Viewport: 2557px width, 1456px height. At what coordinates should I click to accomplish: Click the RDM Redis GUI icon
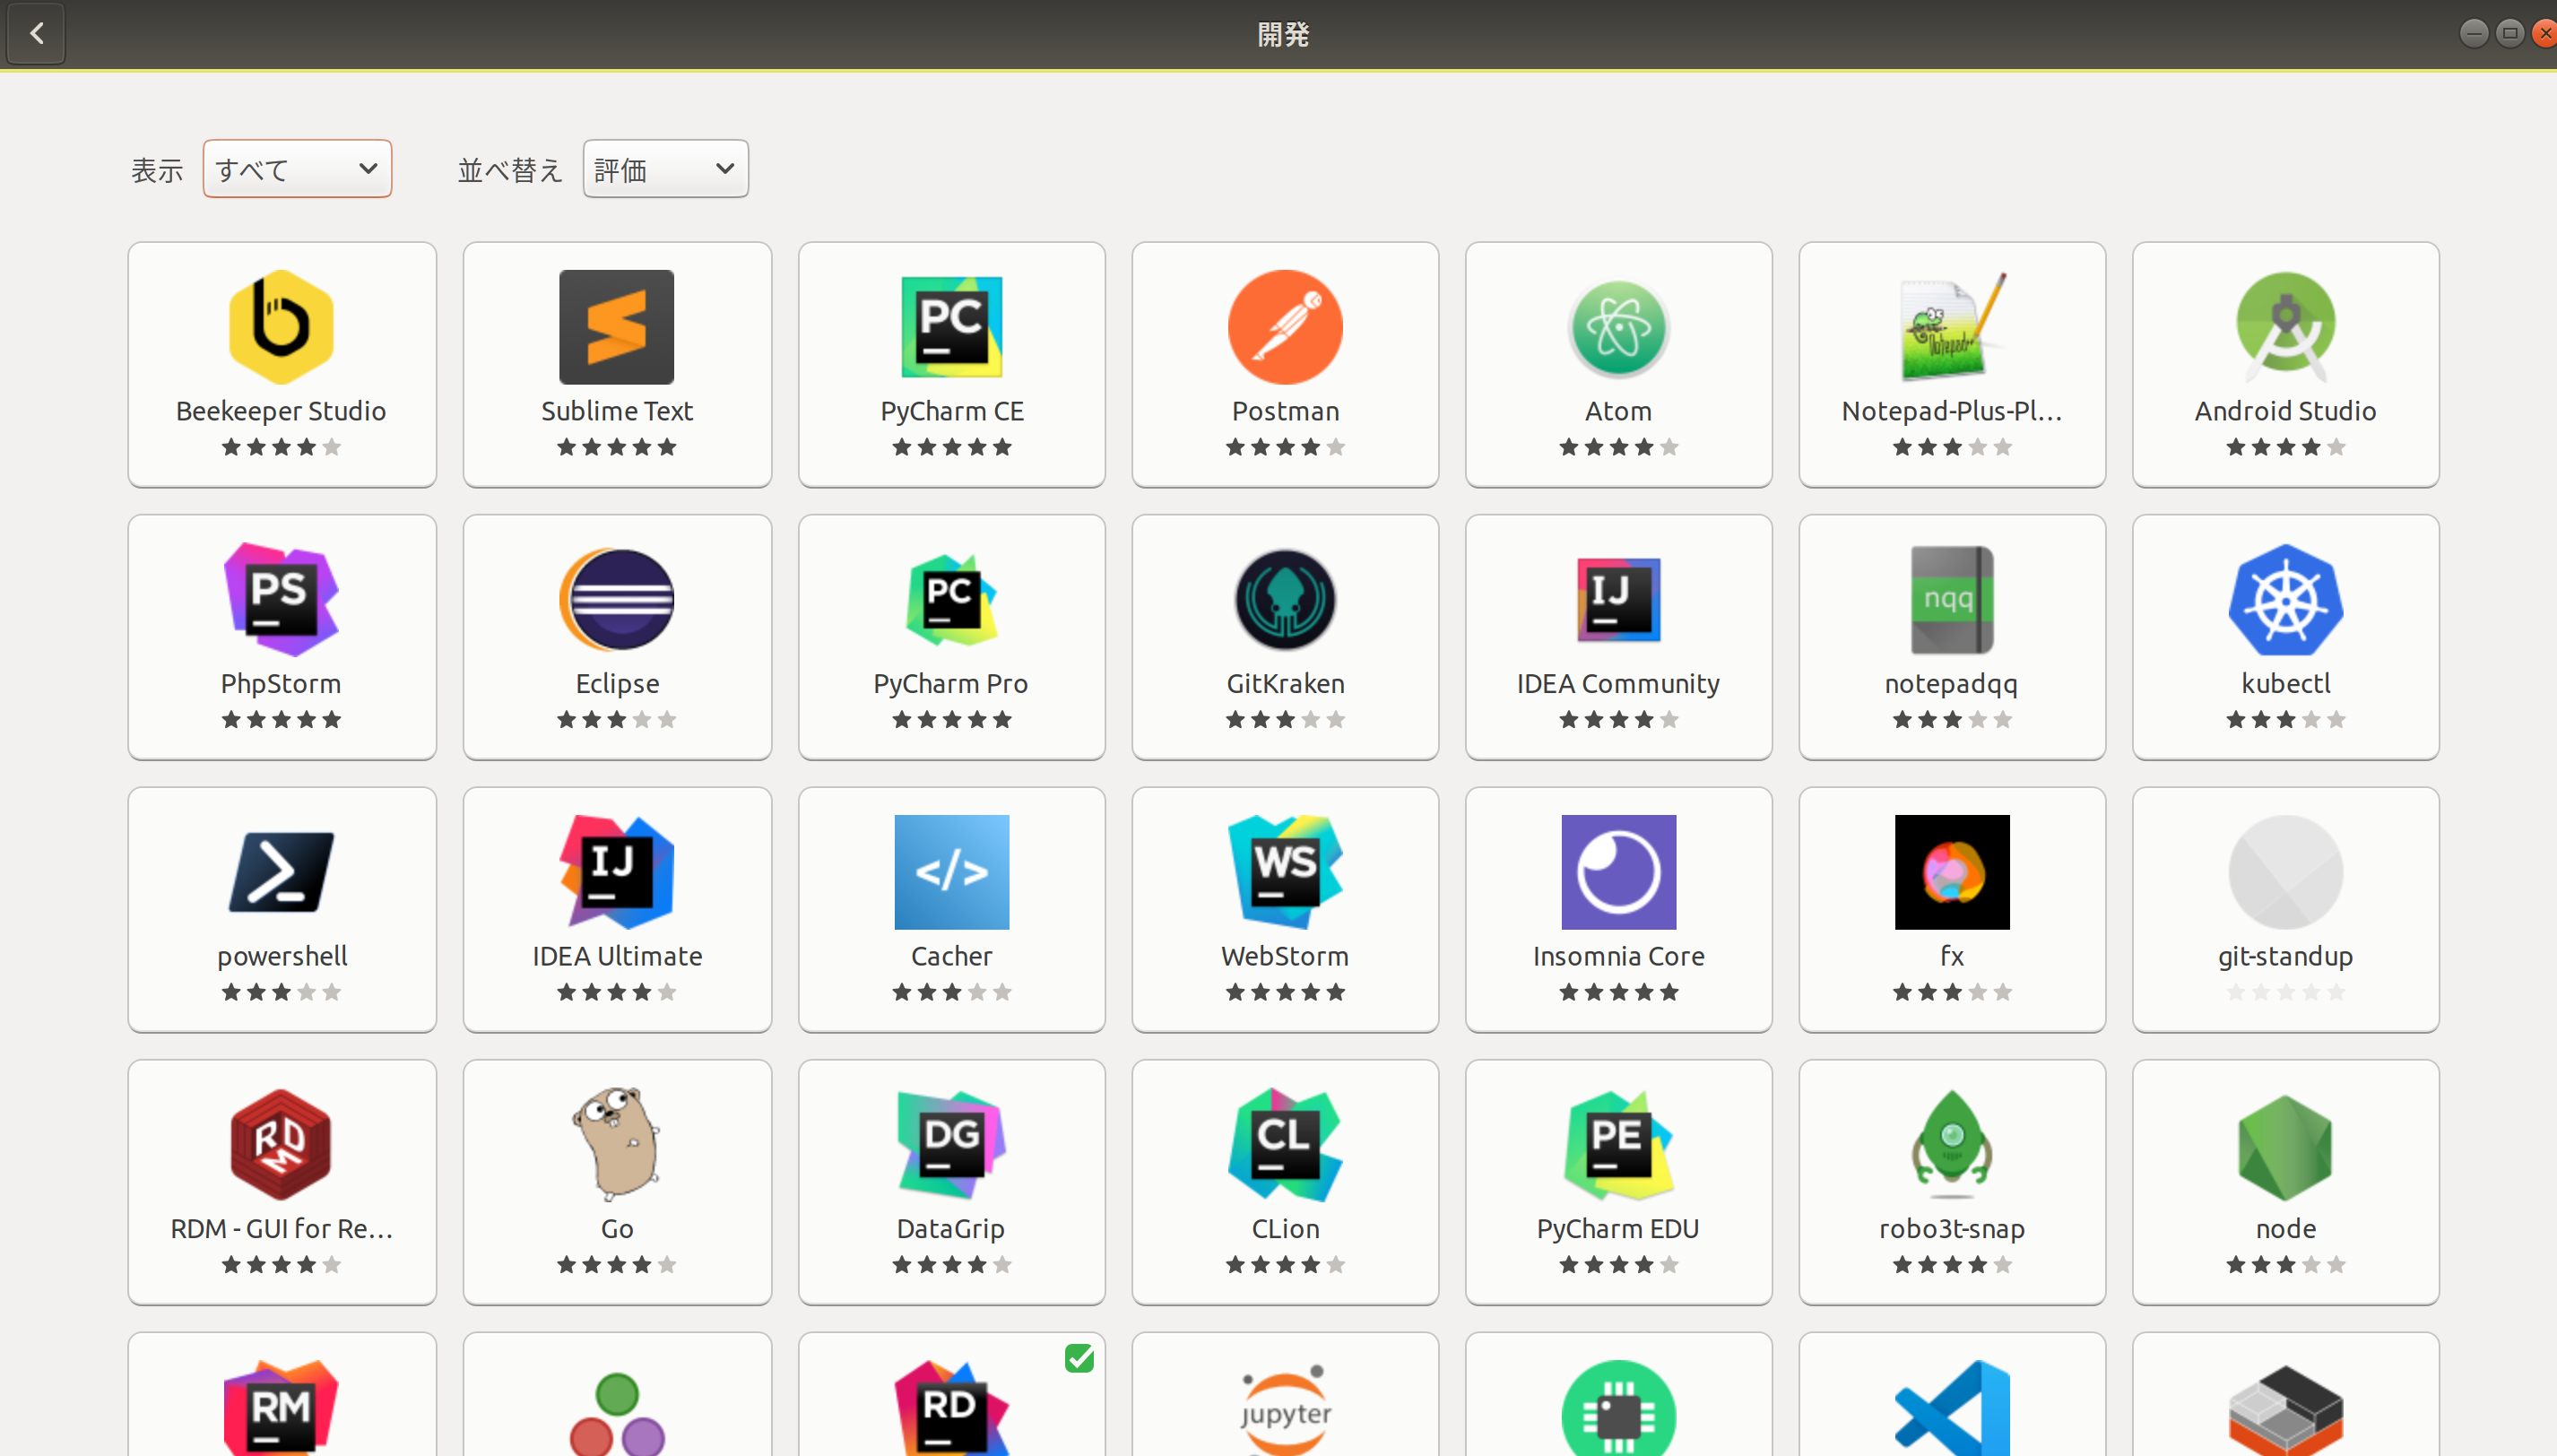[x=281, y=1144]
